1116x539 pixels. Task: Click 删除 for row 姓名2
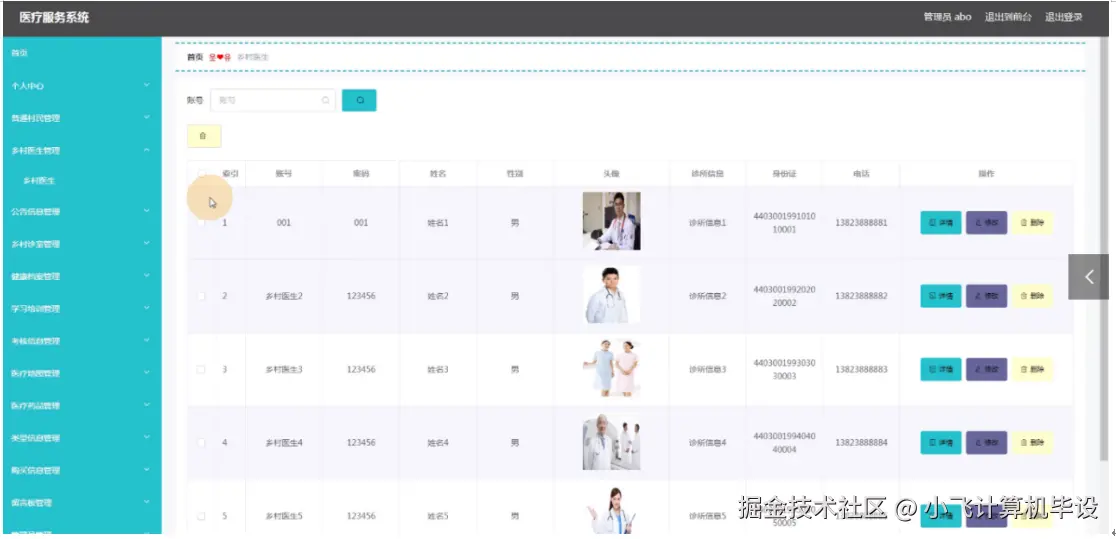pyautogui.click(x=1032, y=296)
